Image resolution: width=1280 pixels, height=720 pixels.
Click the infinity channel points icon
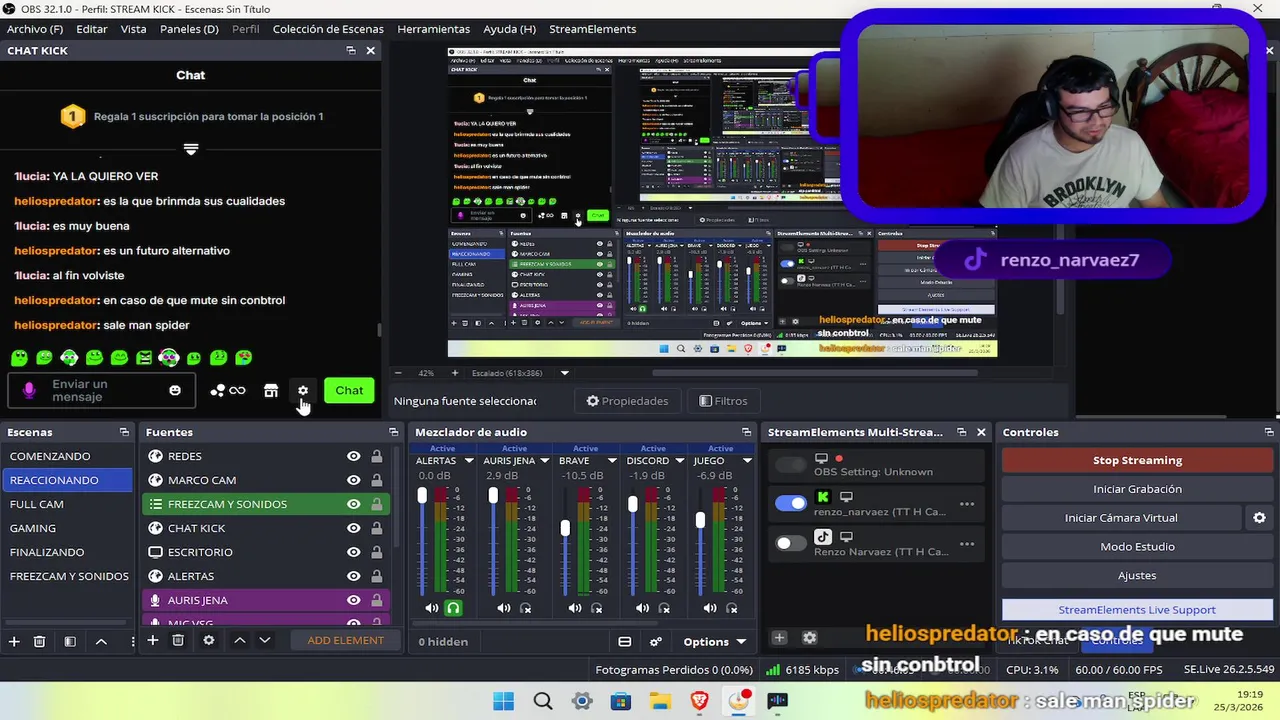pyautogui.click(x=237, y=391)
